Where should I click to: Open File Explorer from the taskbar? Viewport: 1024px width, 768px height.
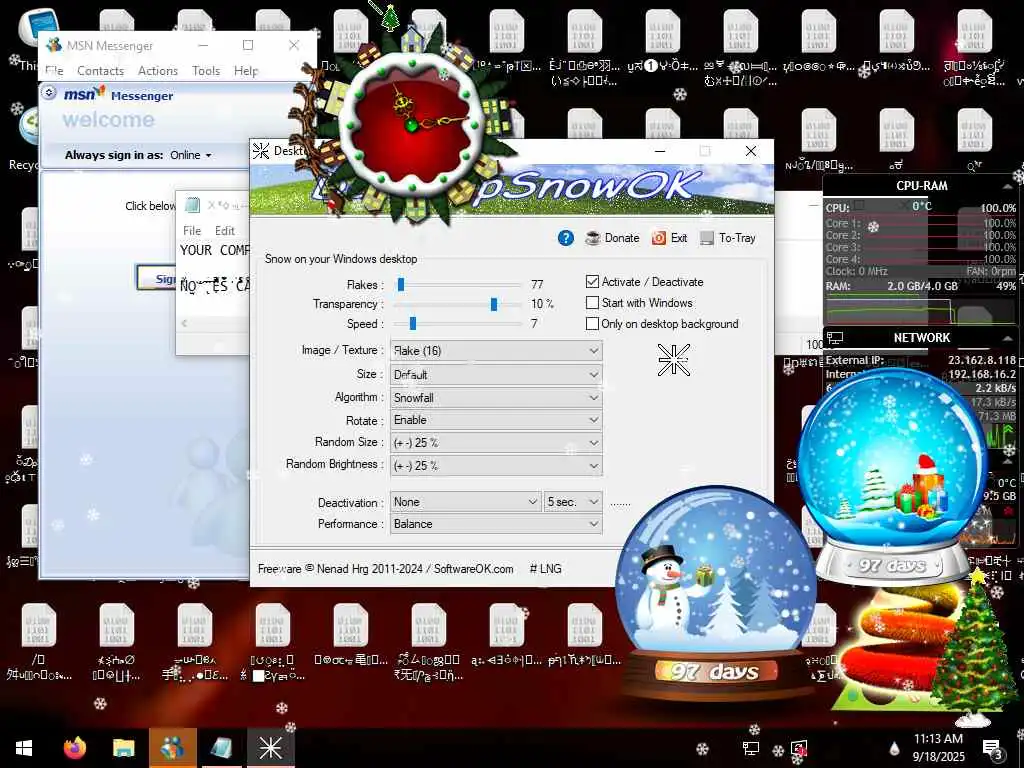click(x=123, y=748)
